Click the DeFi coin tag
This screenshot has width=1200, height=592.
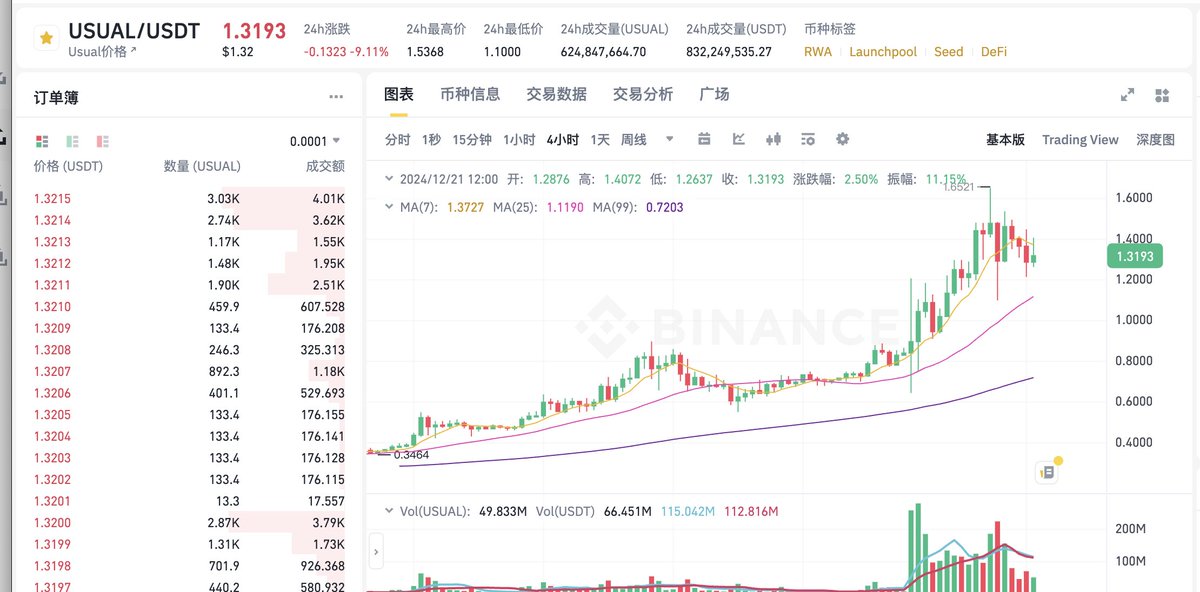pyautogui.click(x=994, y=51)
